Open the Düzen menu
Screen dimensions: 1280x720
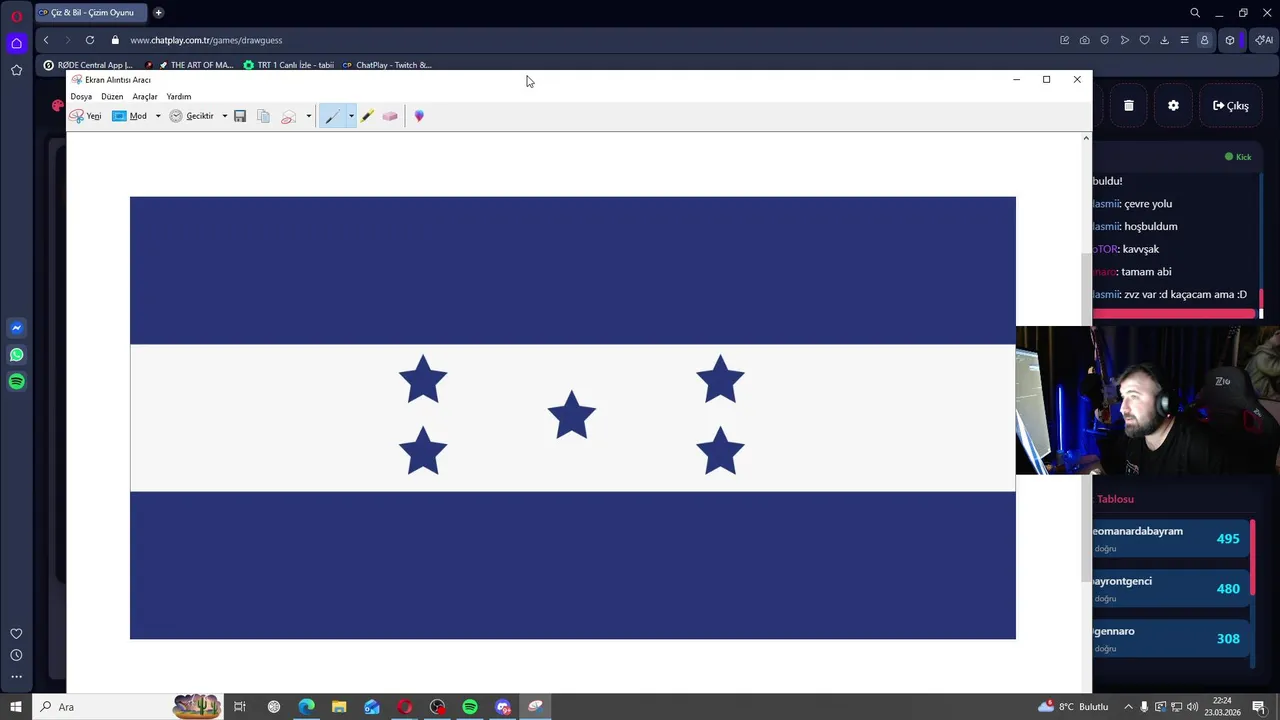[112, 97]
